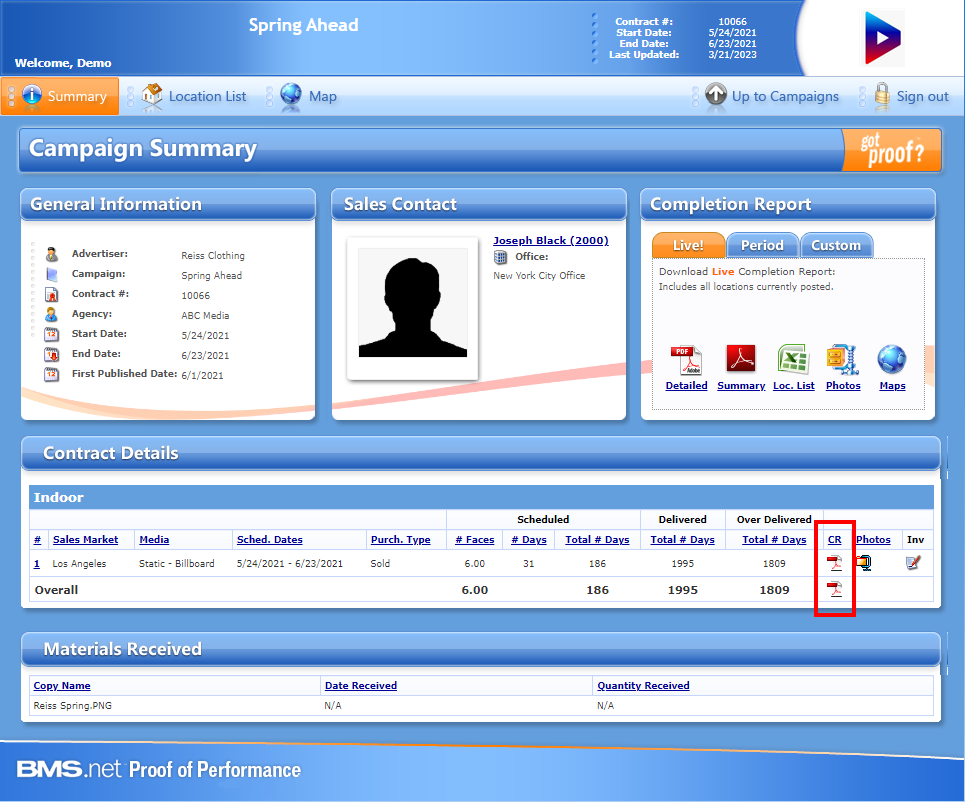Viewport: 965px width, 802px height.
Task: Open the Inv icon for Los Angeles
Action: coord(912,563)
